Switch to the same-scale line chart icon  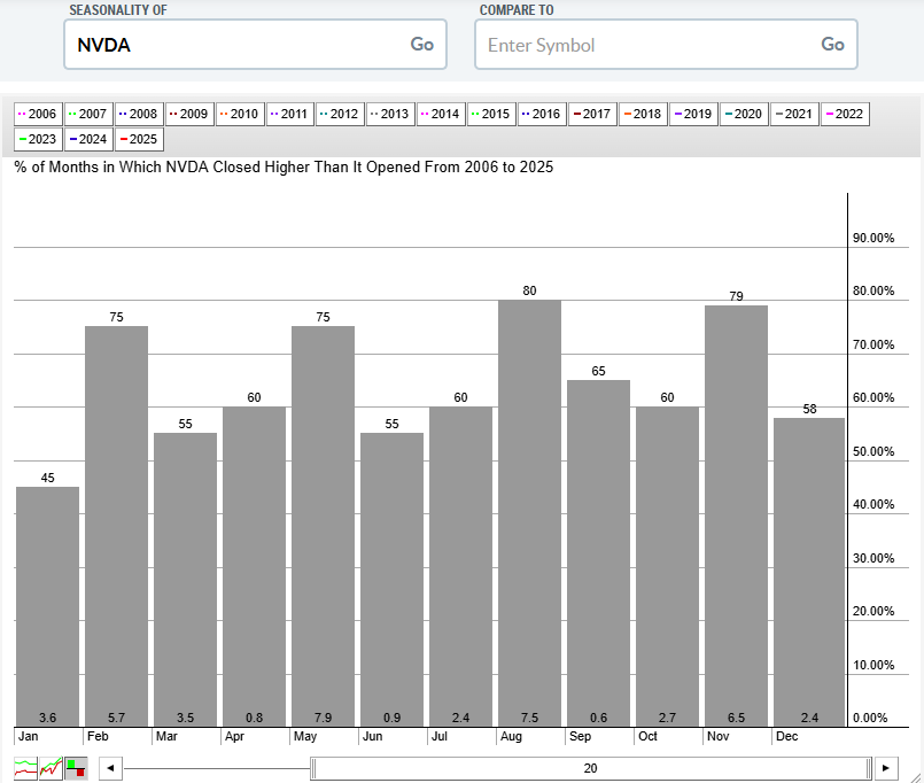click(x=50, y=768)
